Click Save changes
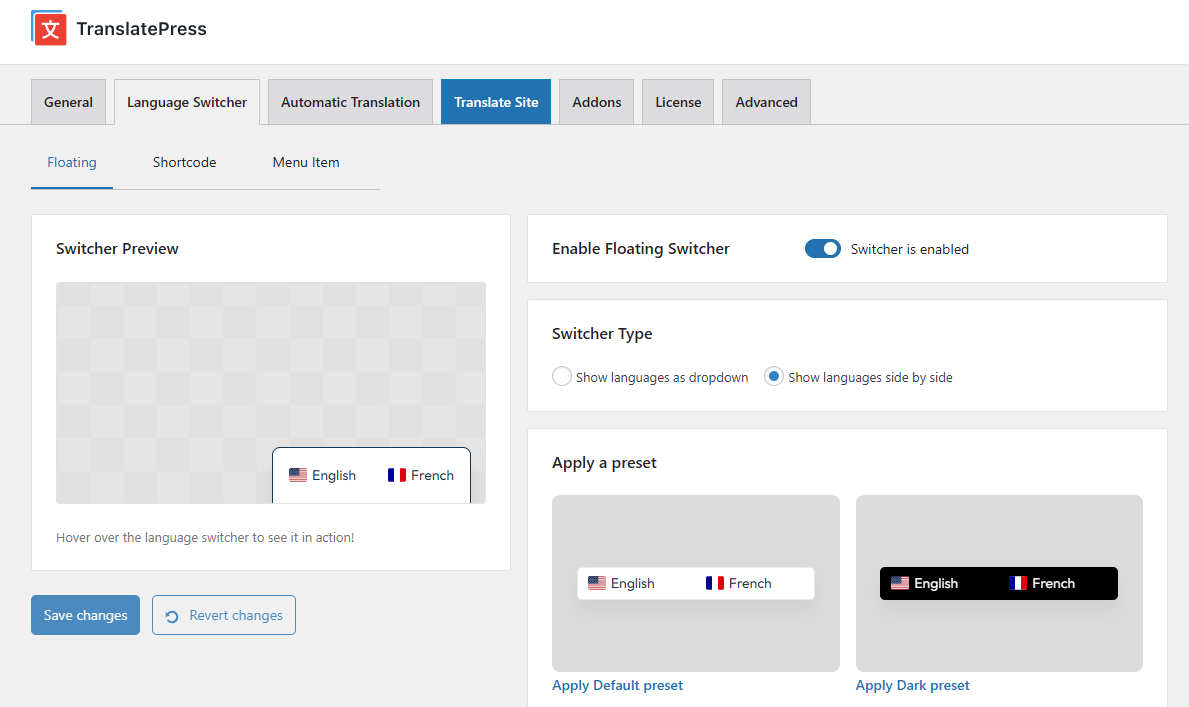Viewport: 1189px width, 707px height. (x=85, y=615)
